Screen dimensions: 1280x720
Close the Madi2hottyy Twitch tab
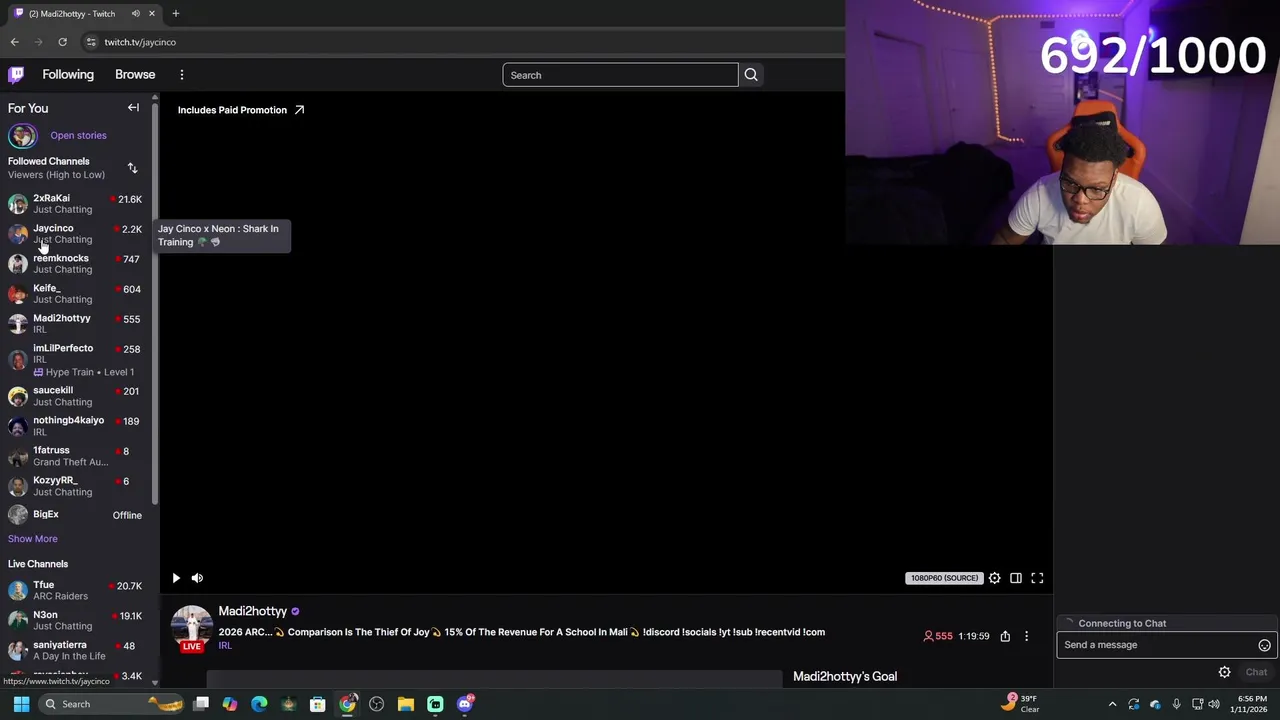tap(152, 14)
